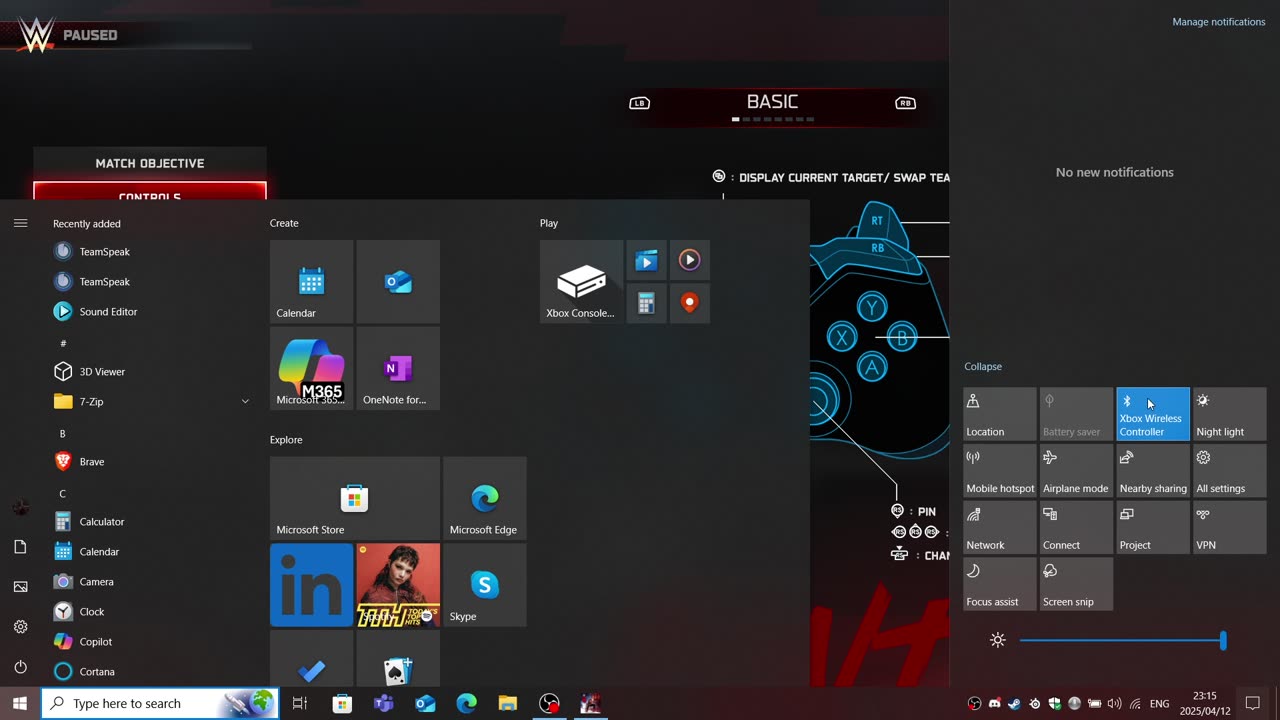Open the user account avatar in Start sidebar
The image size is (1280, 720).
(20, 507)
